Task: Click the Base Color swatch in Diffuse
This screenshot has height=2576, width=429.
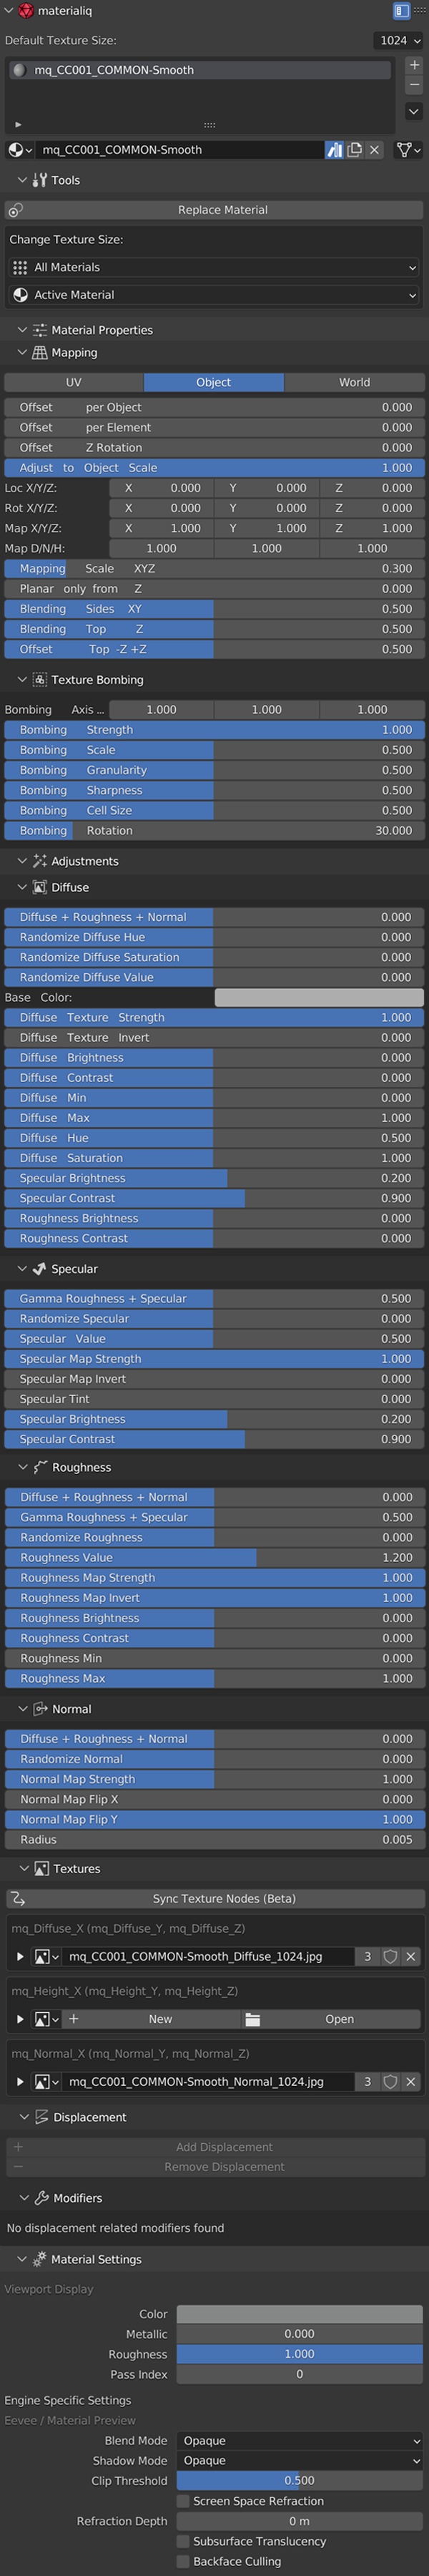Action: click(320, 997)
